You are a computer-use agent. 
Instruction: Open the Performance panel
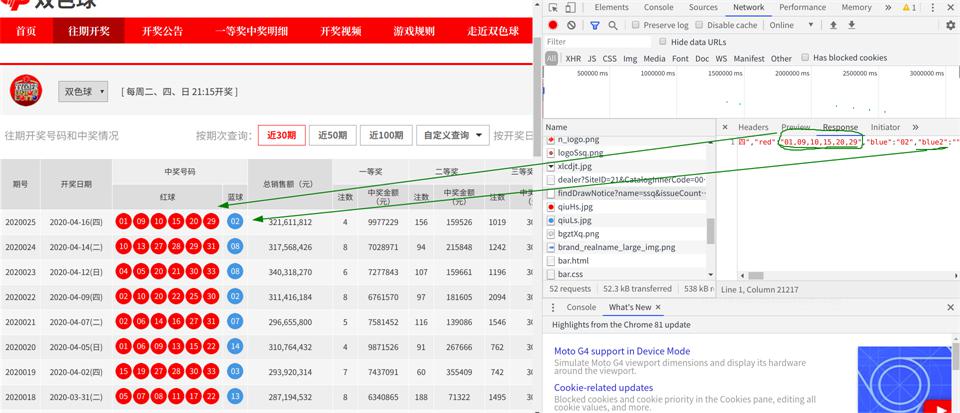pyautogui.click(x=803, y=7)
